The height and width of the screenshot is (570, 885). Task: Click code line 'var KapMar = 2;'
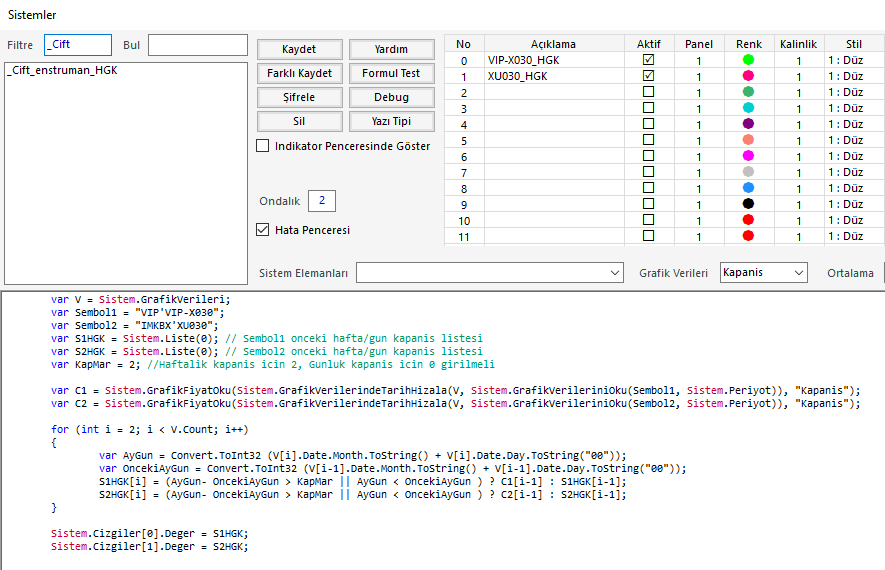(x=273, y=365)
